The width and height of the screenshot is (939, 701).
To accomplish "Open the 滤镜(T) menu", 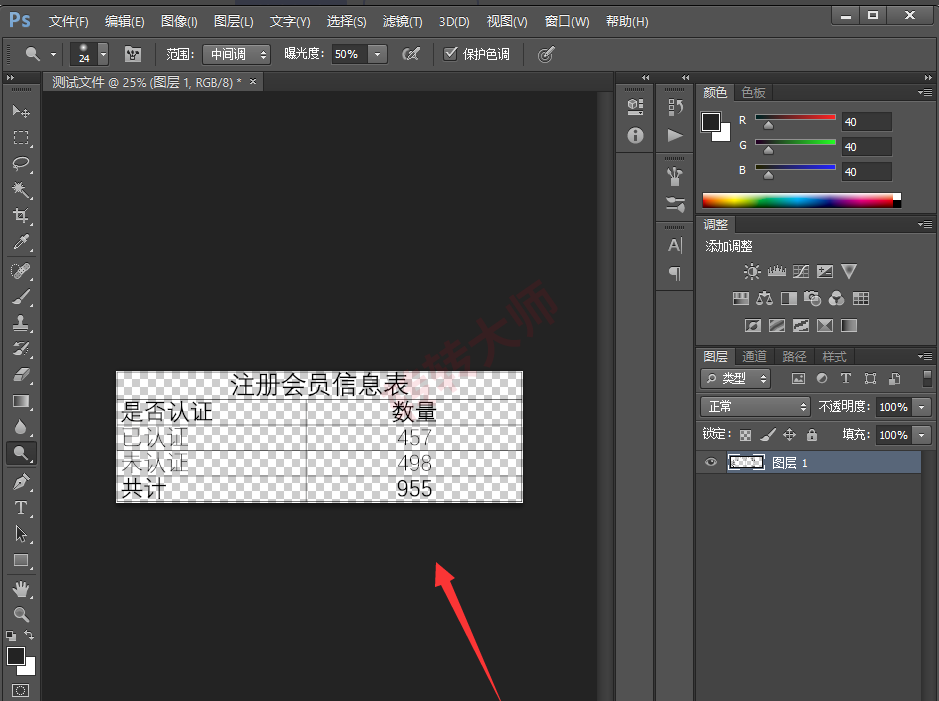I will pos(402,22).
